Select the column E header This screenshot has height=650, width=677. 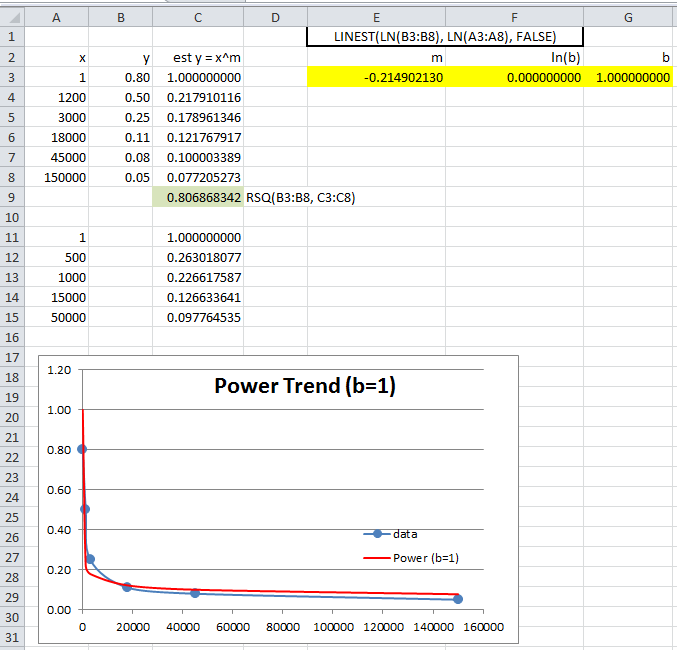pos(376,17)
